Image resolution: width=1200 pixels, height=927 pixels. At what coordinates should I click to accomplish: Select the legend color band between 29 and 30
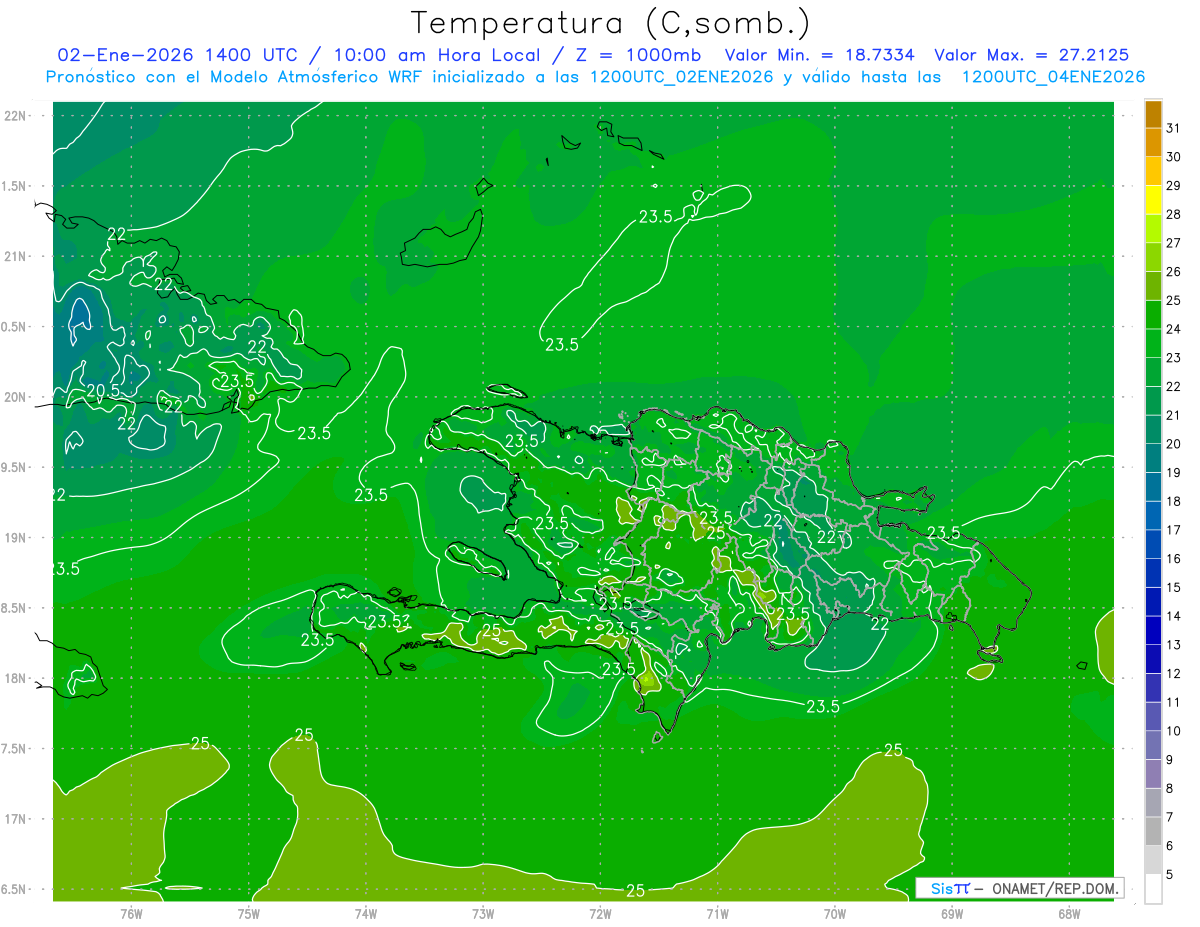1153,171
